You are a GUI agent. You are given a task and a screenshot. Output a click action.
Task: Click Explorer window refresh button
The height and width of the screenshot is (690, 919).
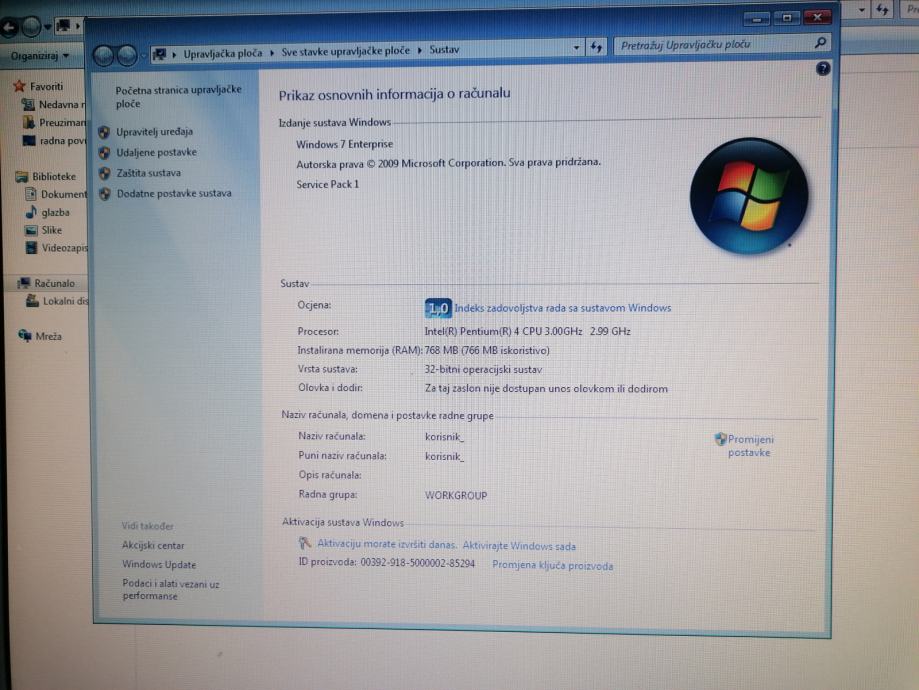[x=882, y=9]
